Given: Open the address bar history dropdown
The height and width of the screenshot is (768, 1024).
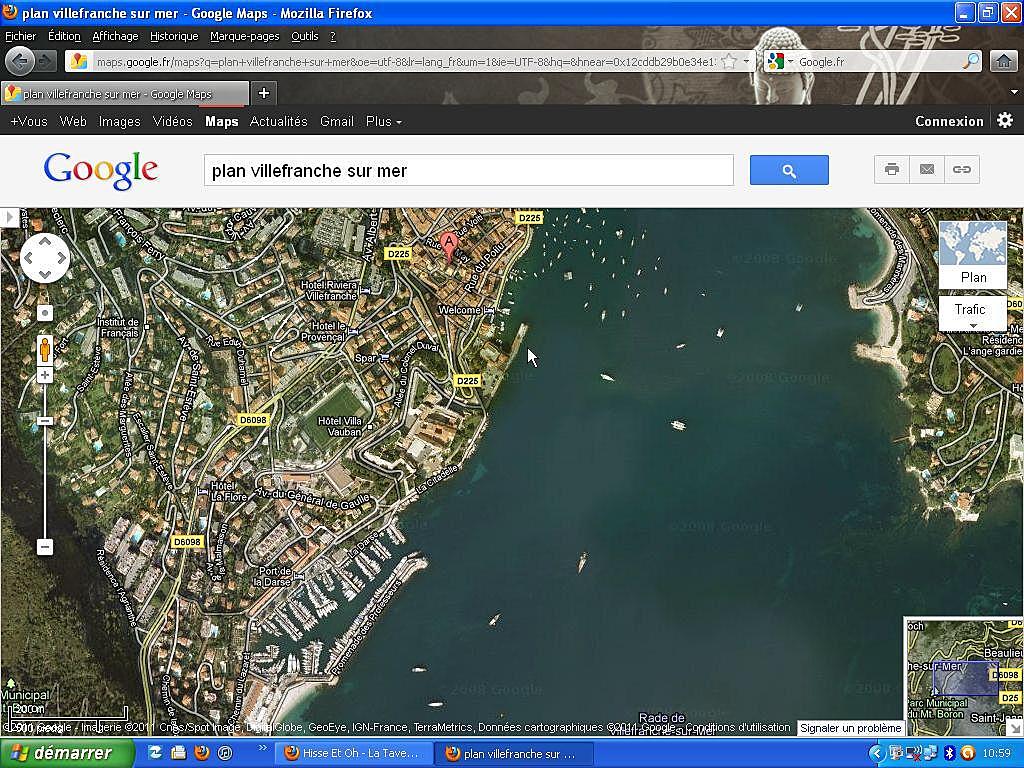Looking at the screenshot, I should (746, 62).
